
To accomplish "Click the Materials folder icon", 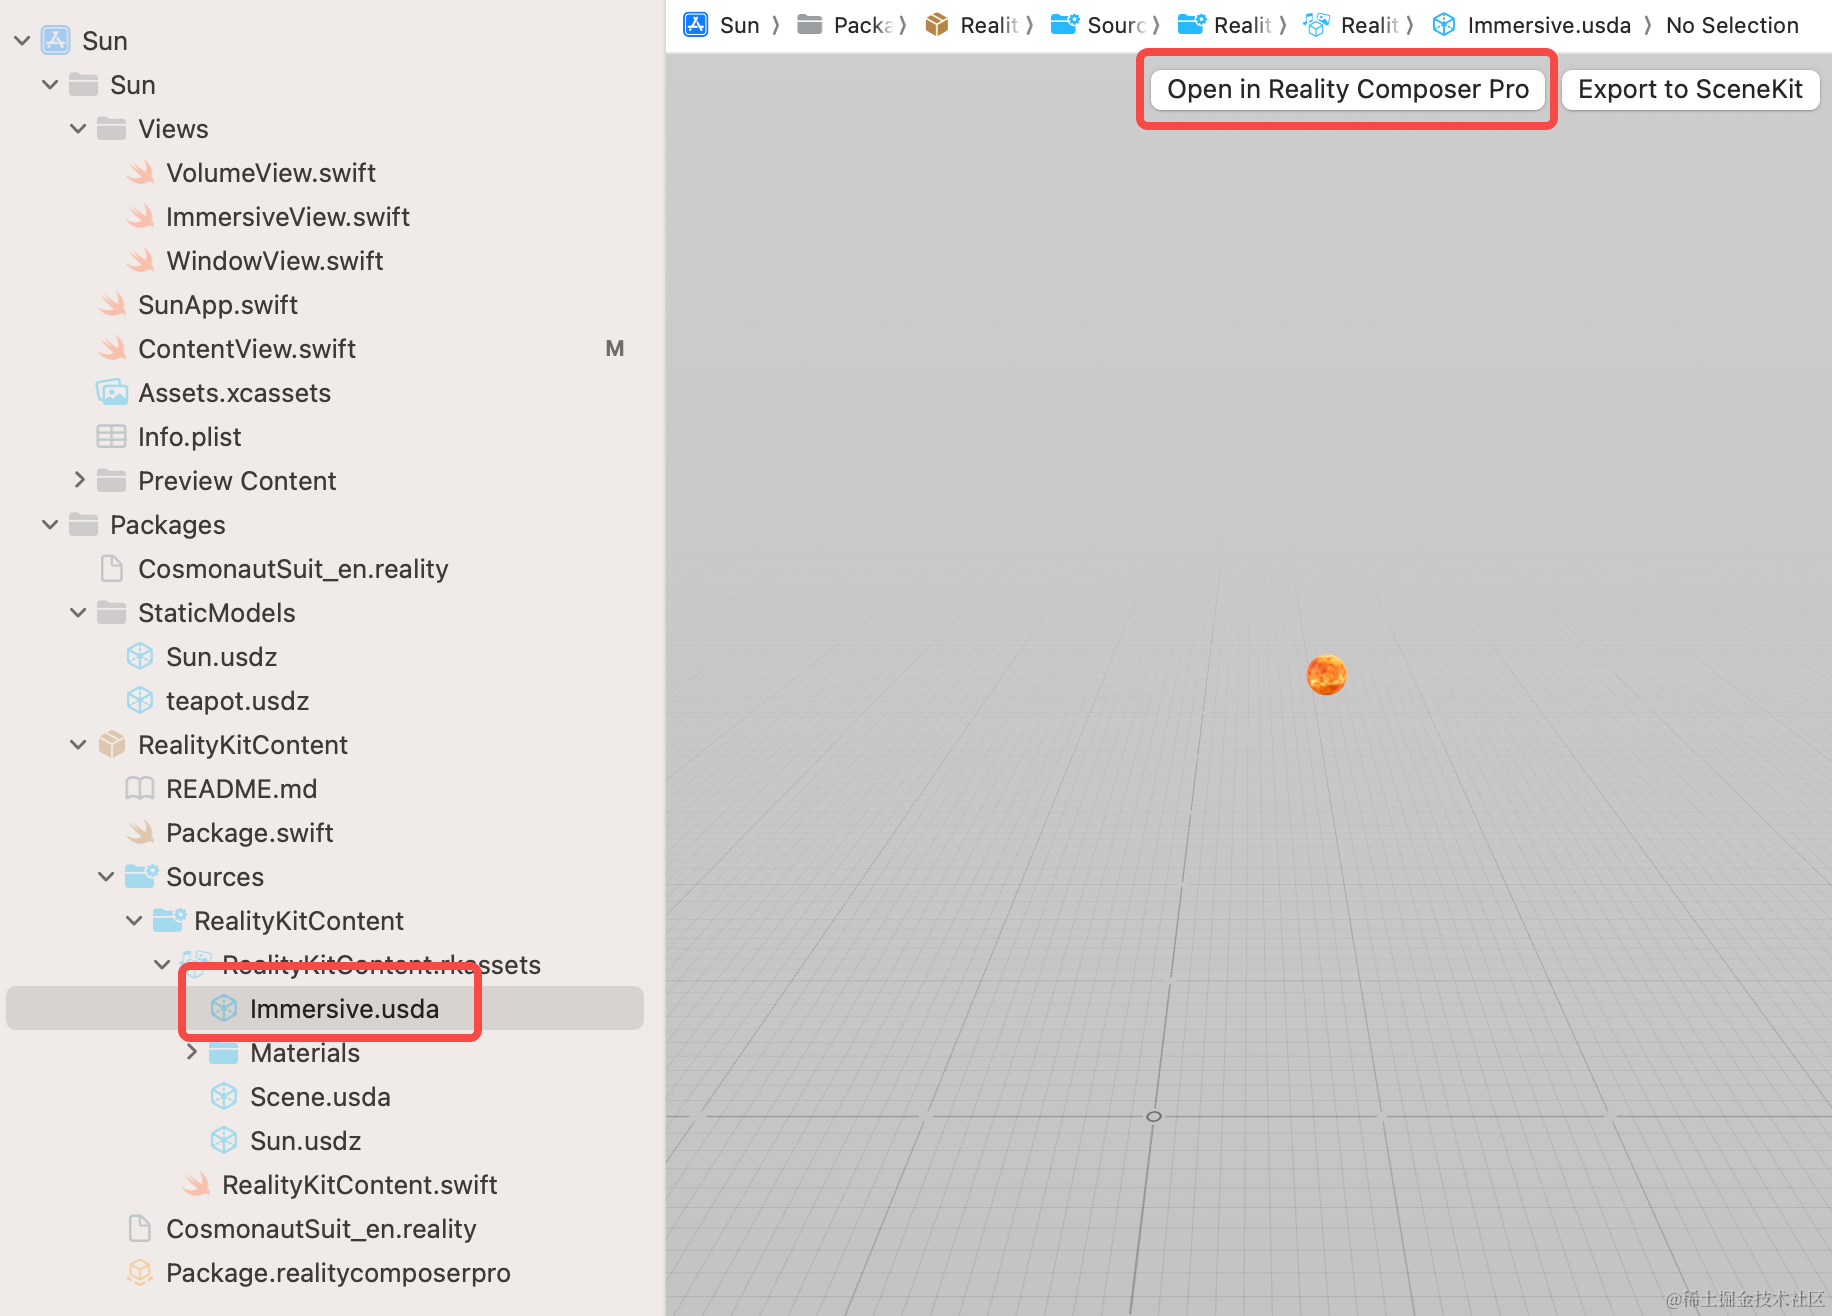I will point(224,1053).
